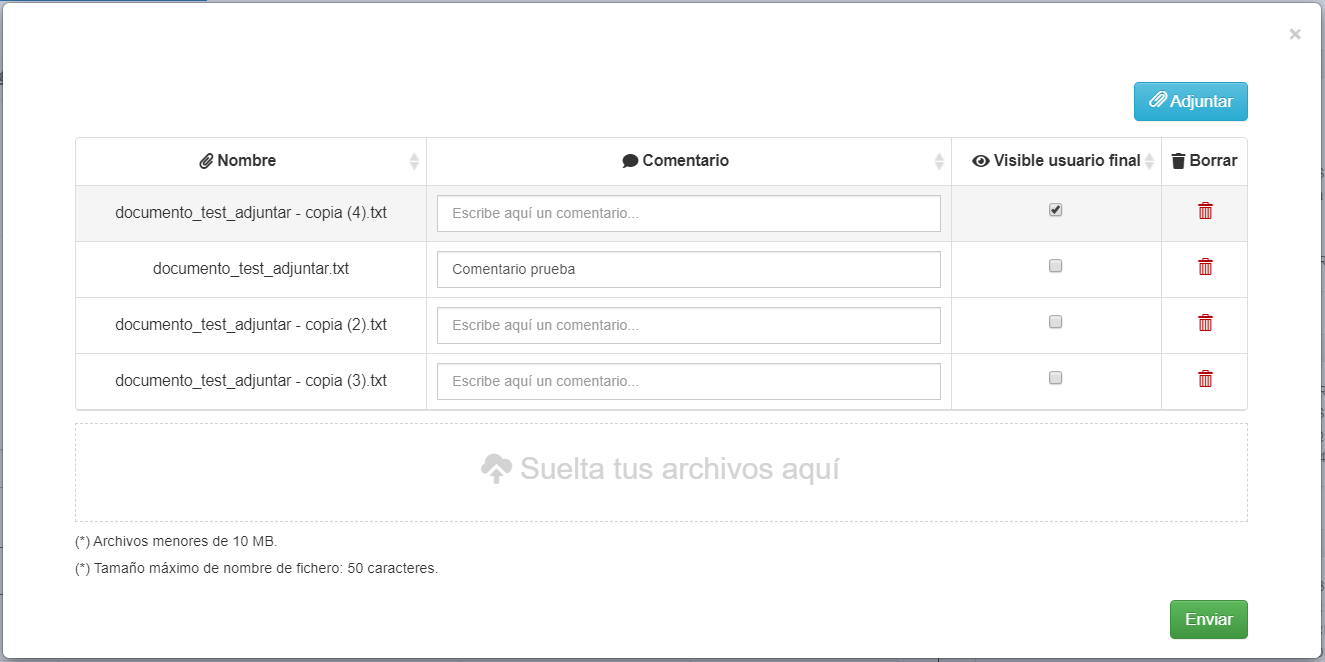Image resolution: width=1325 pixels, height=662 pixels.
Task: Click the Archivos menores de 10 MB note
Action: (176, 541)
